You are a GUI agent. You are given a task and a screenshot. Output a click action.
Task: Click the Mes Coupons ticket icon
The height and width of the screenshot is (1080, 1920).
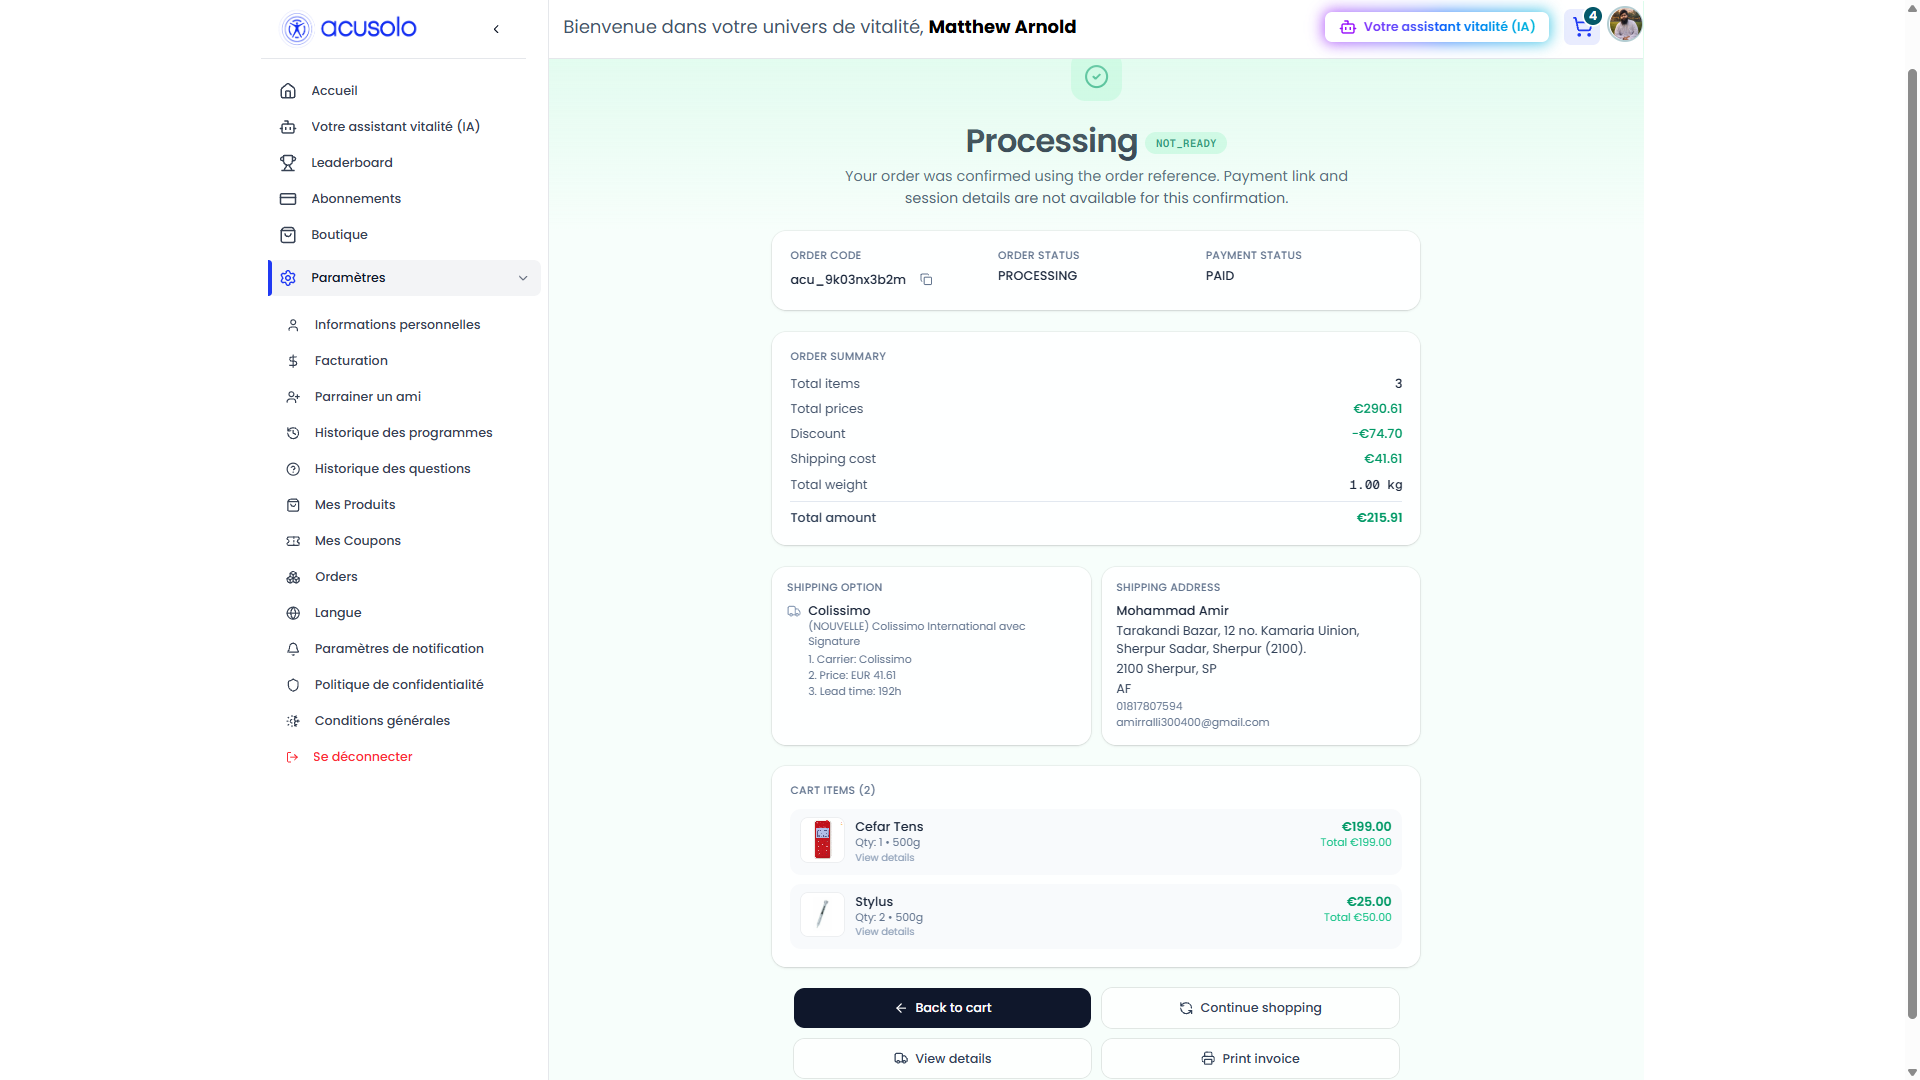(293, 541)
